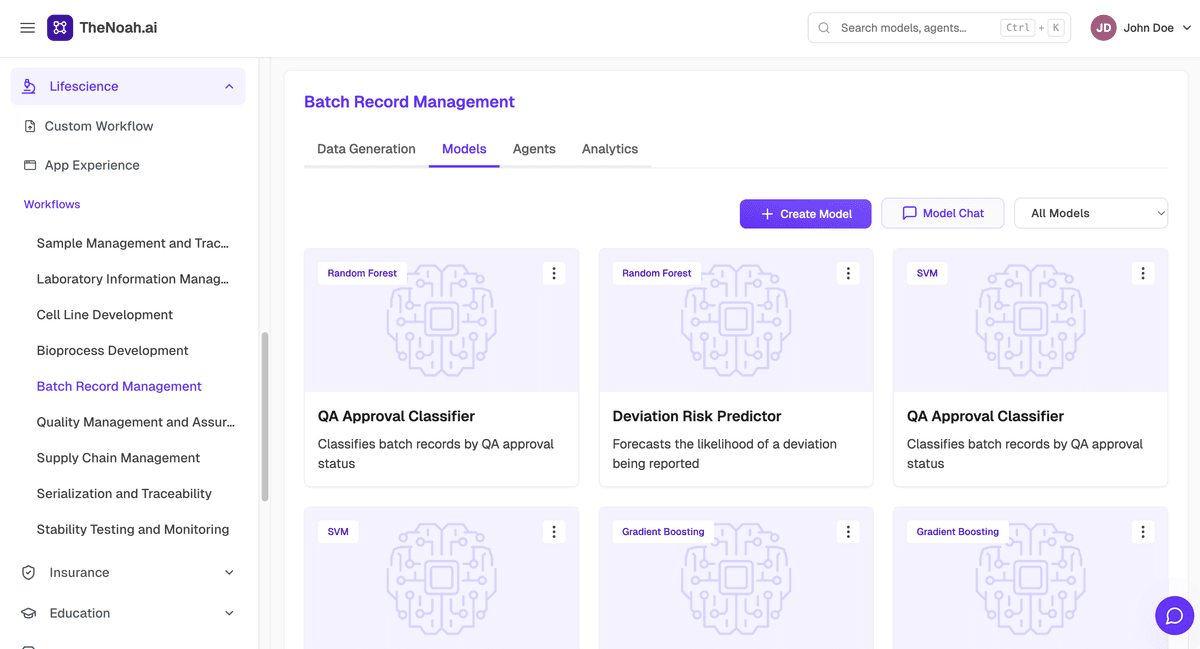Open Quality Management and Assur... workflow
Image resolution: width=1200 pixels, height=649 pixels.
136,422
